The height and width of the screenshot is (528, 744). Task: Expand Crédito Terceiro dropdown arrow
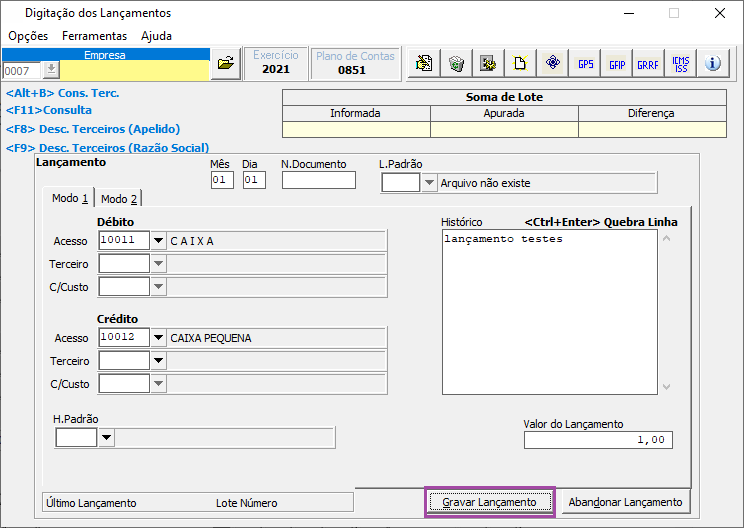[158, 361]
